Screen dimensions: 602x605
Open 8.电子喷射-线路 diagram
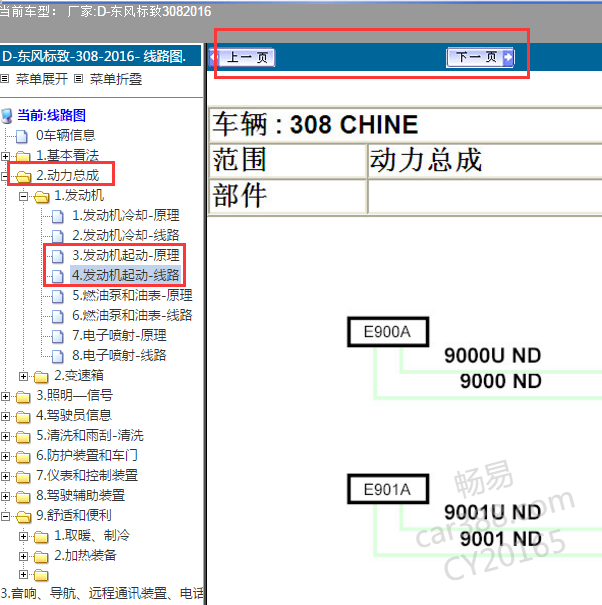(119, 355)
